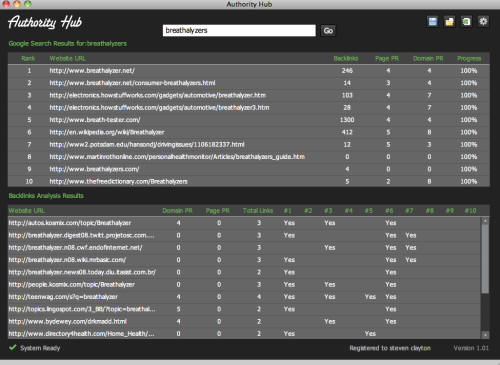The width and height of the screenshot is (500, 365).
Task: Sort search results by the Backlinks column header
Action: click(x=346, y=58)
